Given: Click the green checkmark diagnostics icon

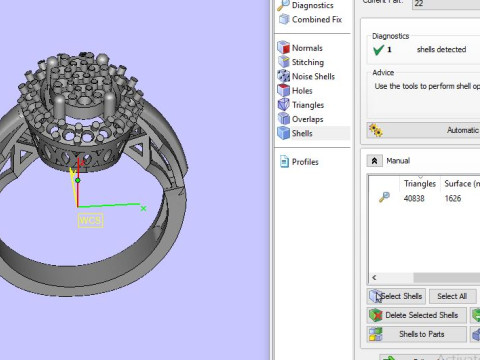Looking at the screenshot, I should (x=379, y=50).
